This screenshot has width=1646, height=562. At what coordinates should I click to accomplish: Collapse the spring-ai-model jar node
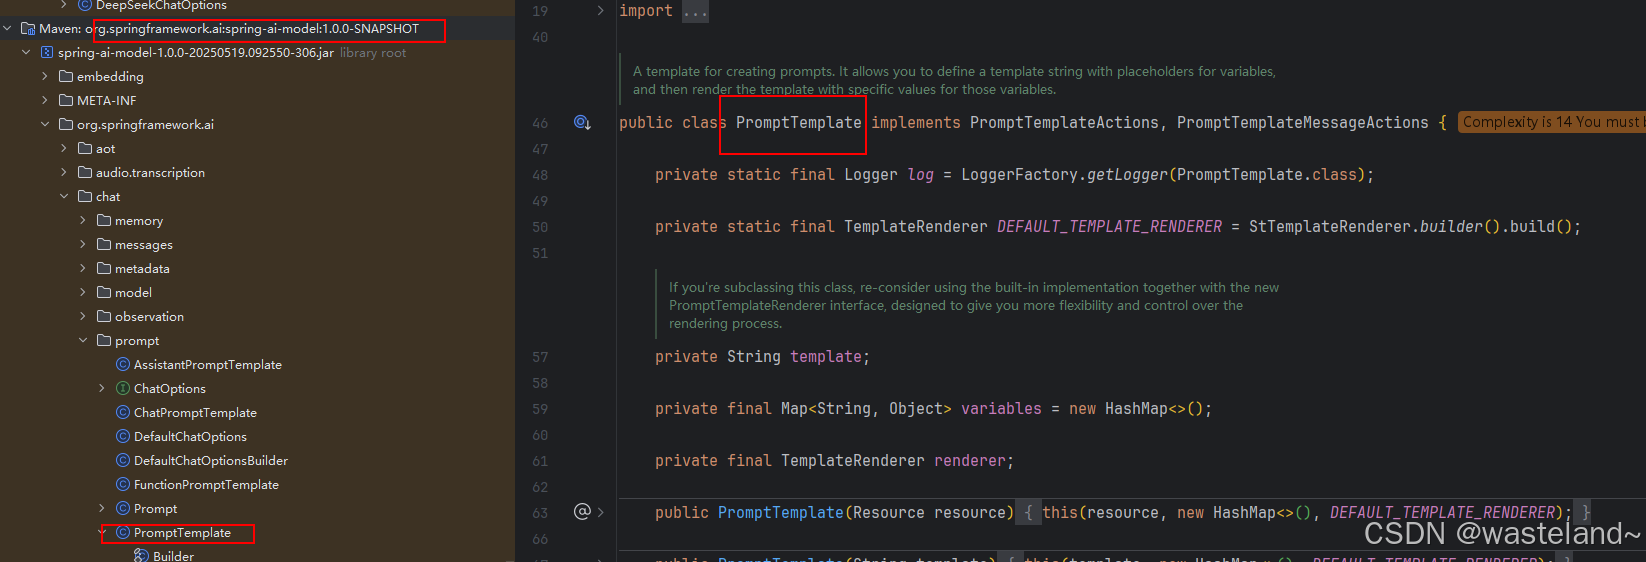tap(26, 53)
